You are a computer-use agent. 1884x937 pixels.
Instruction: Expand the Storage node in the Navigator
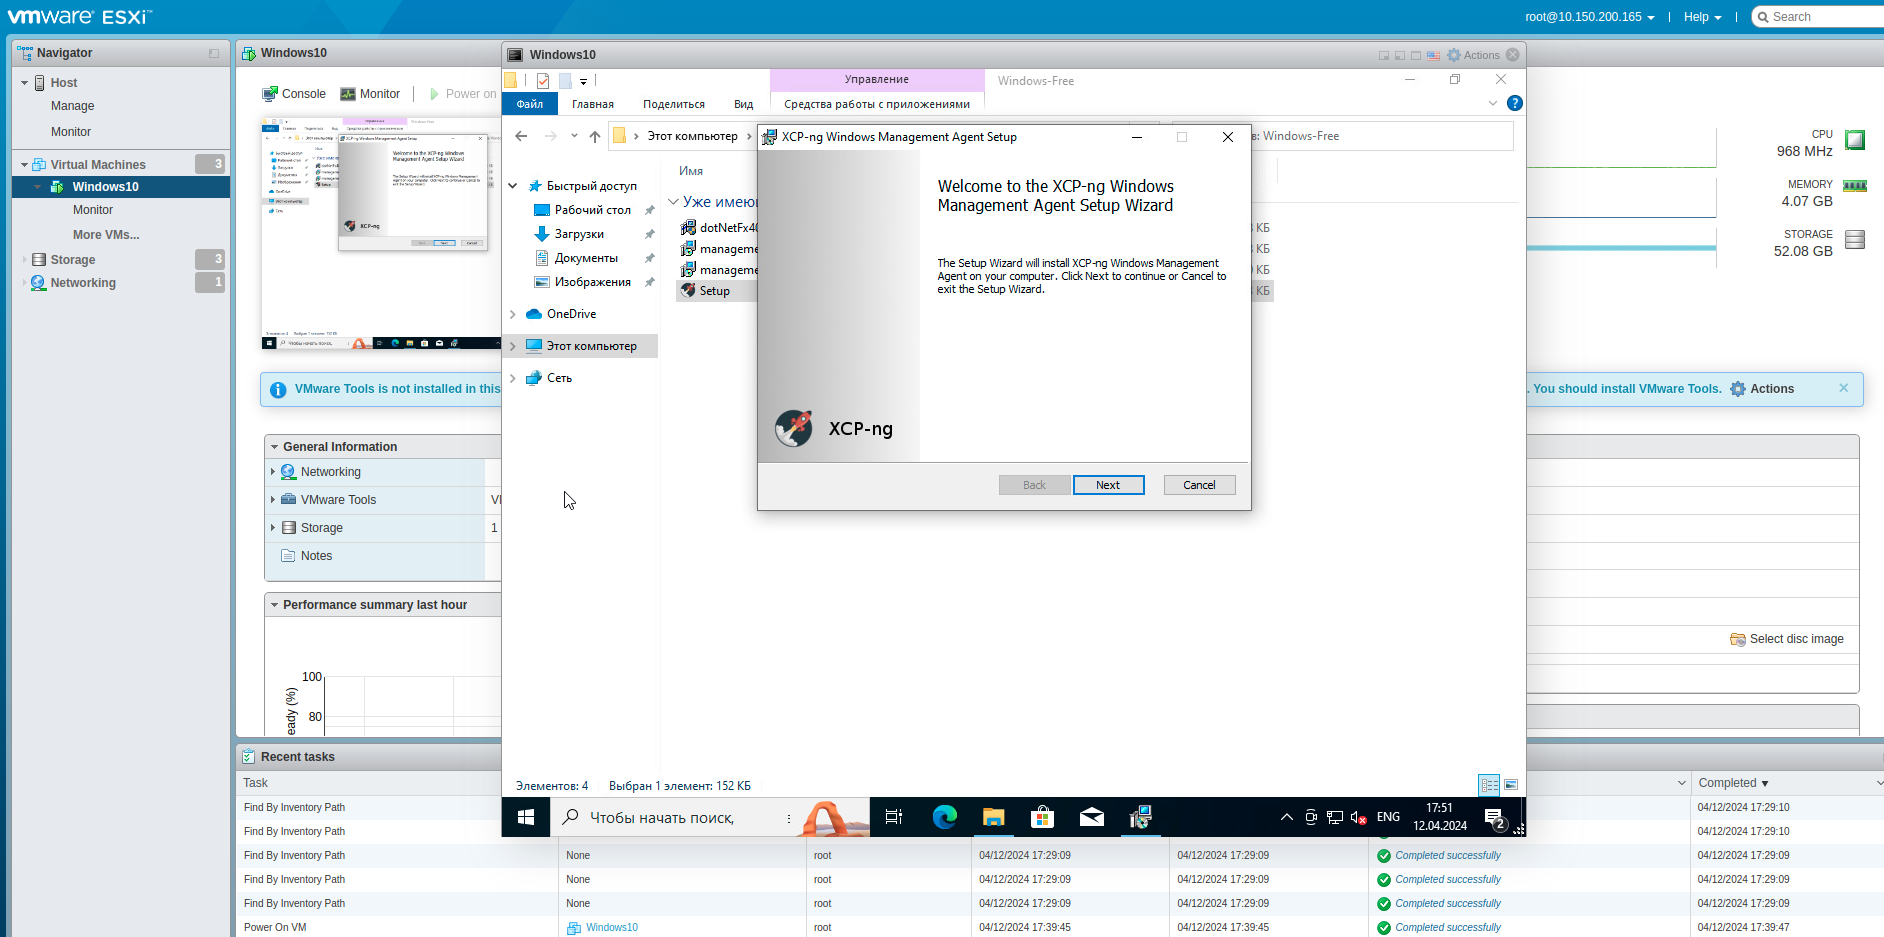[24, 260]
